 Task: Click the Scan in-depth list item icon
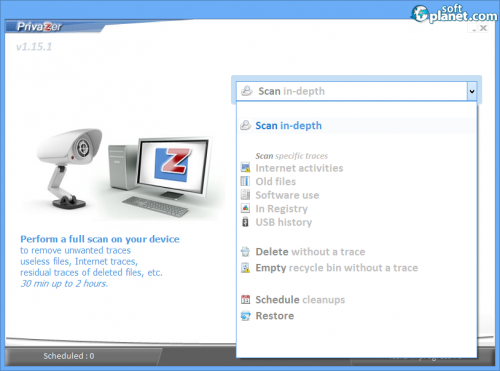[x=246, y=125]
